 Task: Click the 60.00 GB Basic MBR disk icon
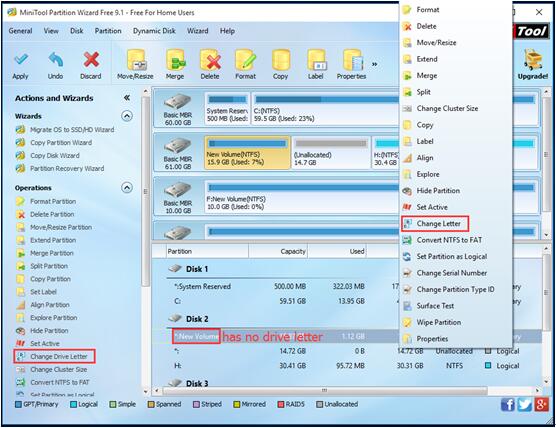(178, 102)
